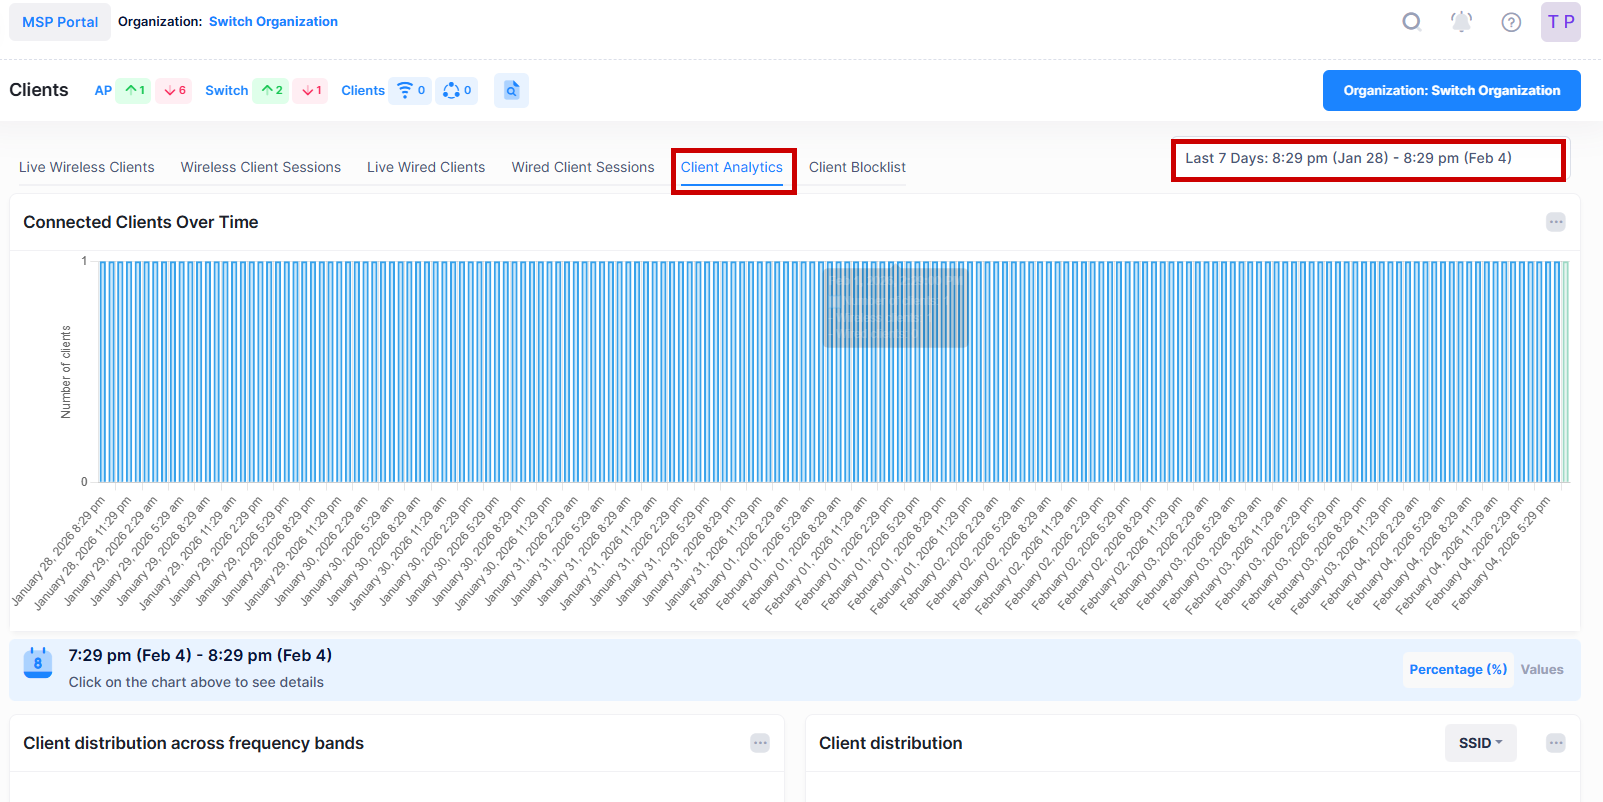This screenshot has width=1603, height=802.
Task: Switch to Client Blocklist tab
Action: (857, 167)
